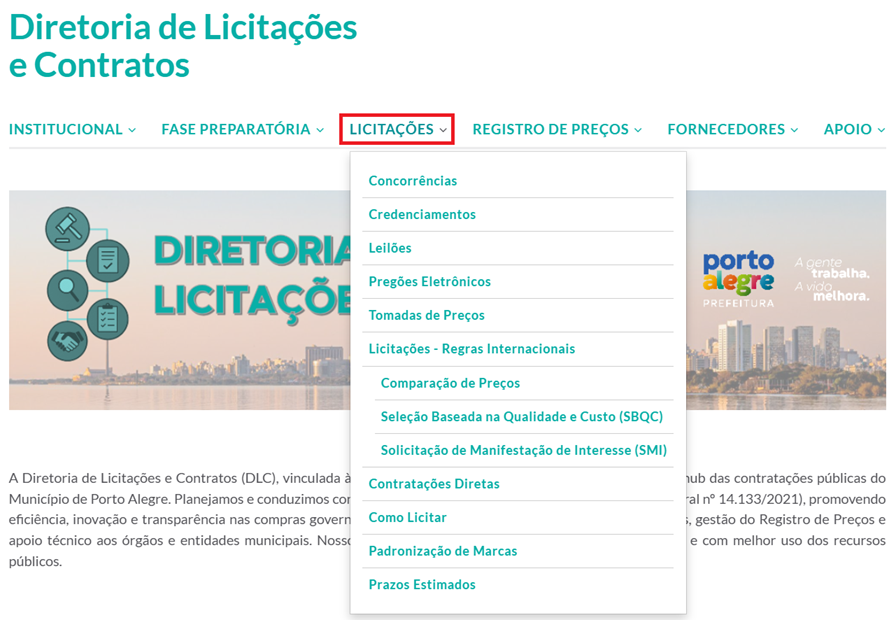Open the Concorrências link
This screenshot has height=620, width=896.
tap(413, 181)
